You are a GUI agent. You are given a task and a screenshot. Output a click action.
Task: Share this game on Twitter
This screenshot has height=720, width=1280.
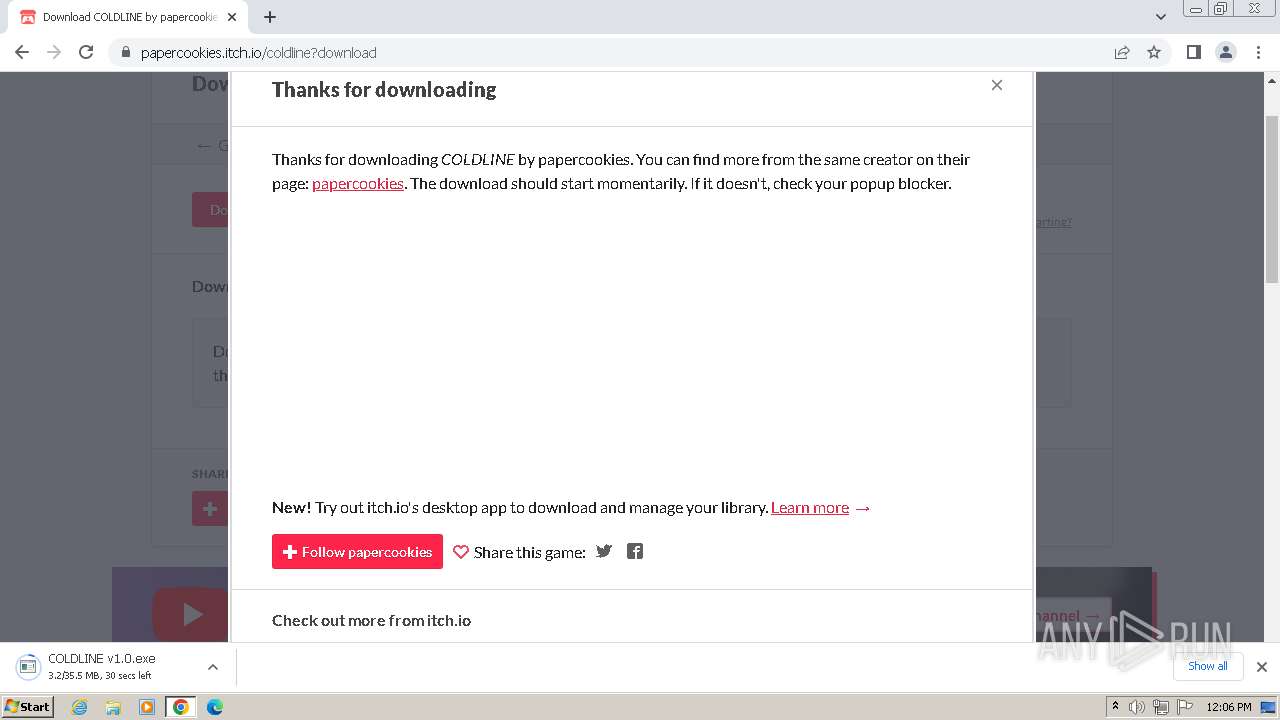(604, 551)
